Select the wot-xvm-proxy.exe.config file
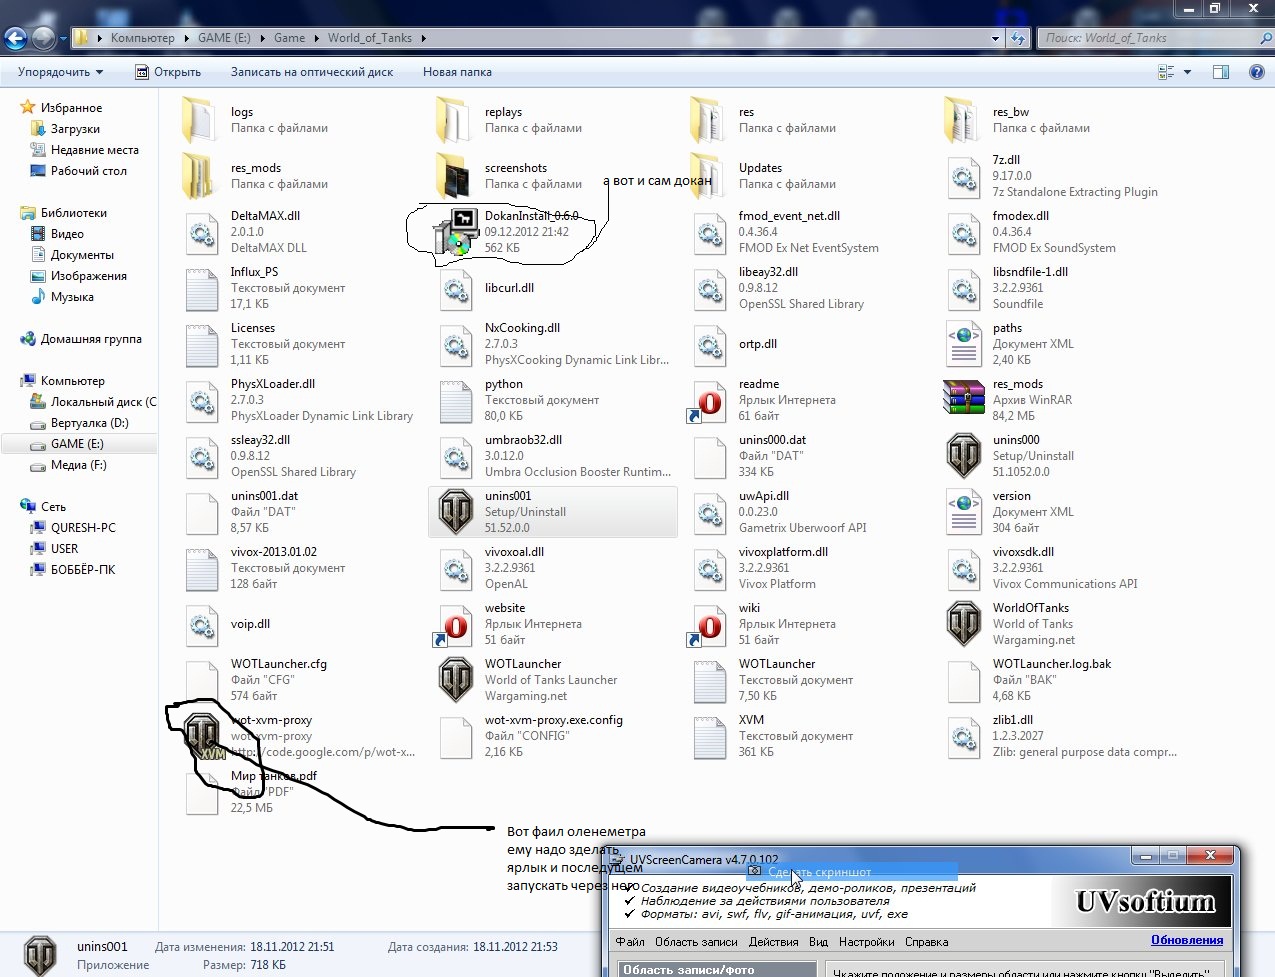The image size is (1275, 977). [x=531, y=736]
